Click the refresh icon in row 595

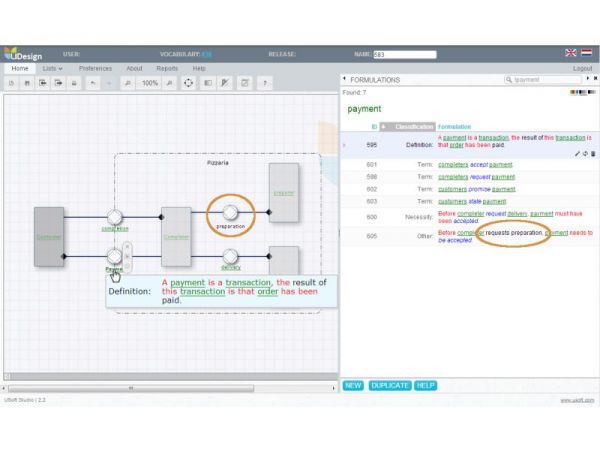585,154
